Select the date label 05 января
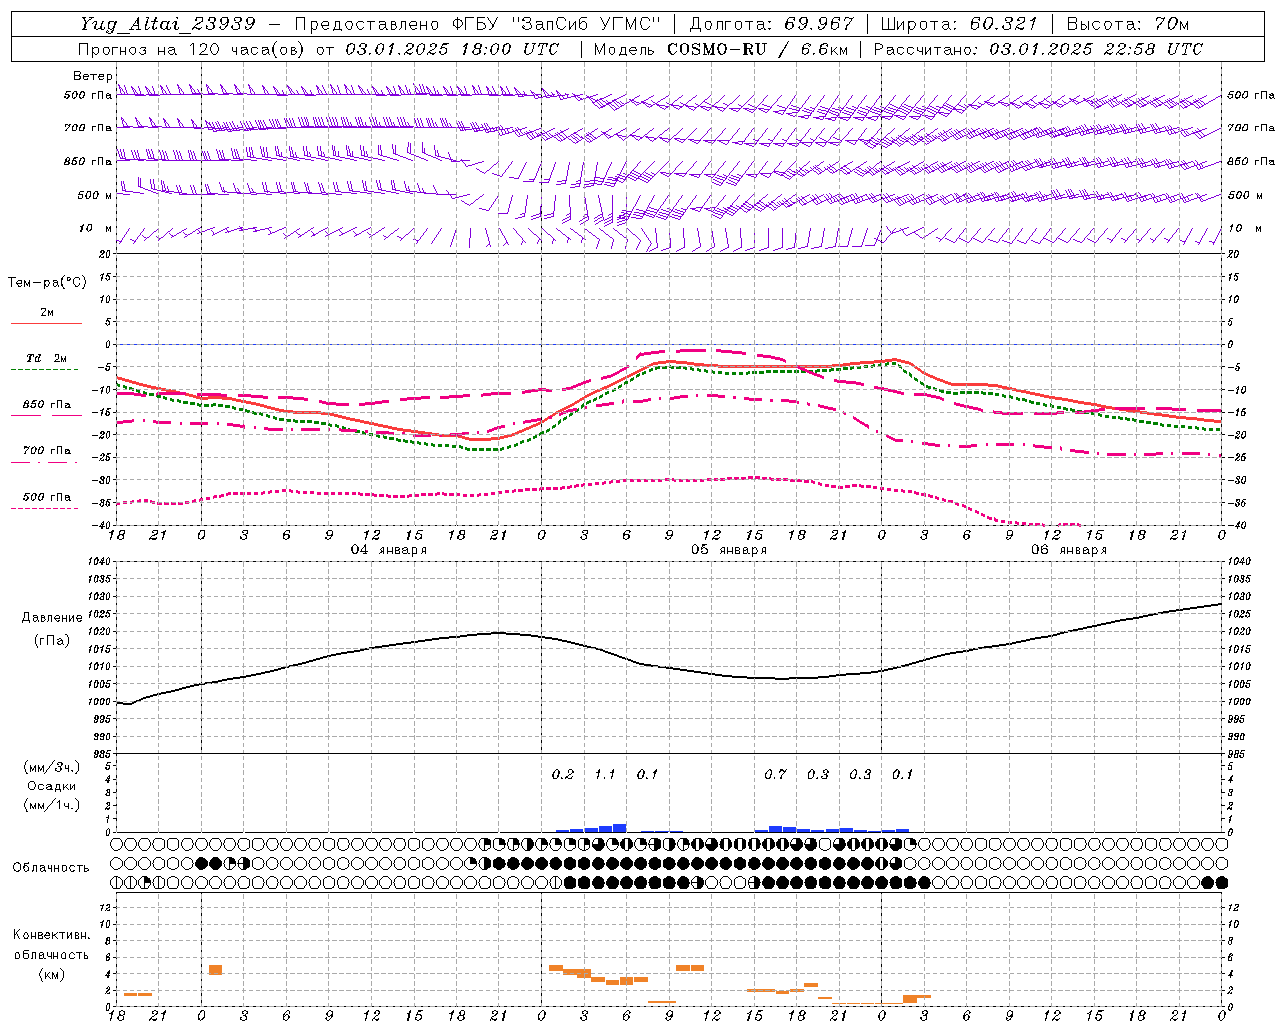 (x=728, y=550)
